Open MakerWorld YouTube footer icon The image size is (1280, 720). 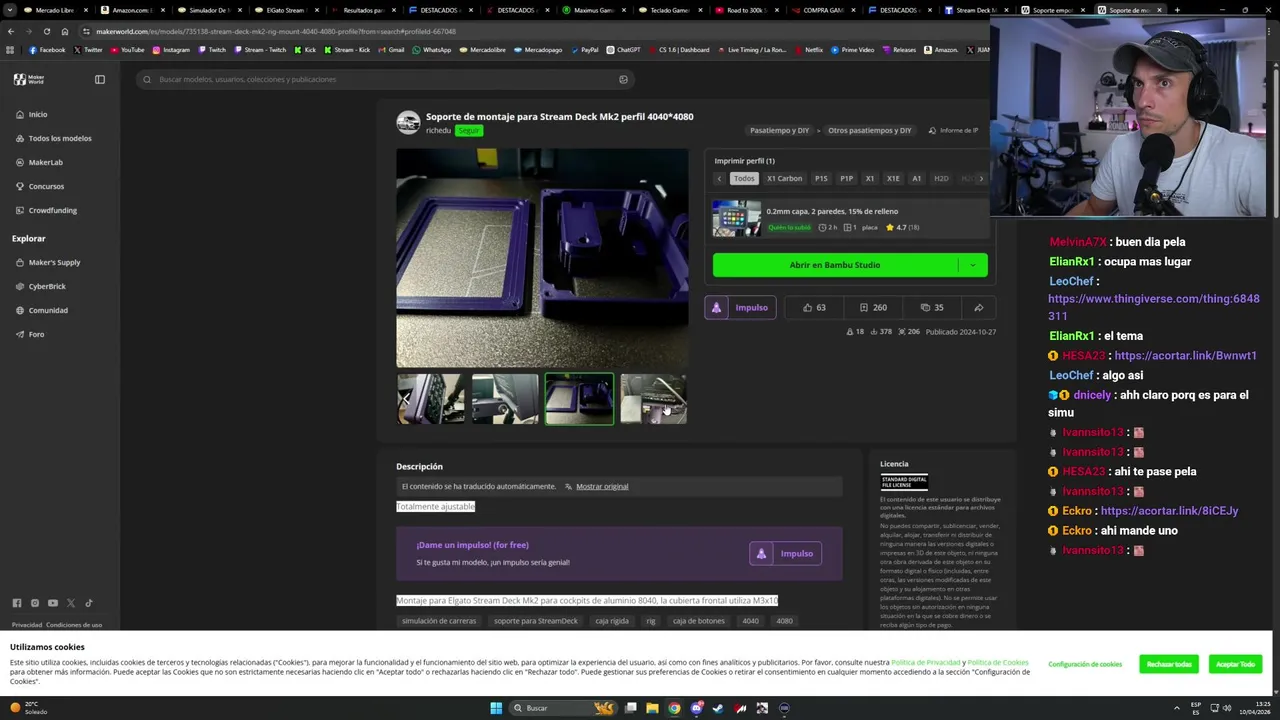(x=53, y=603)
